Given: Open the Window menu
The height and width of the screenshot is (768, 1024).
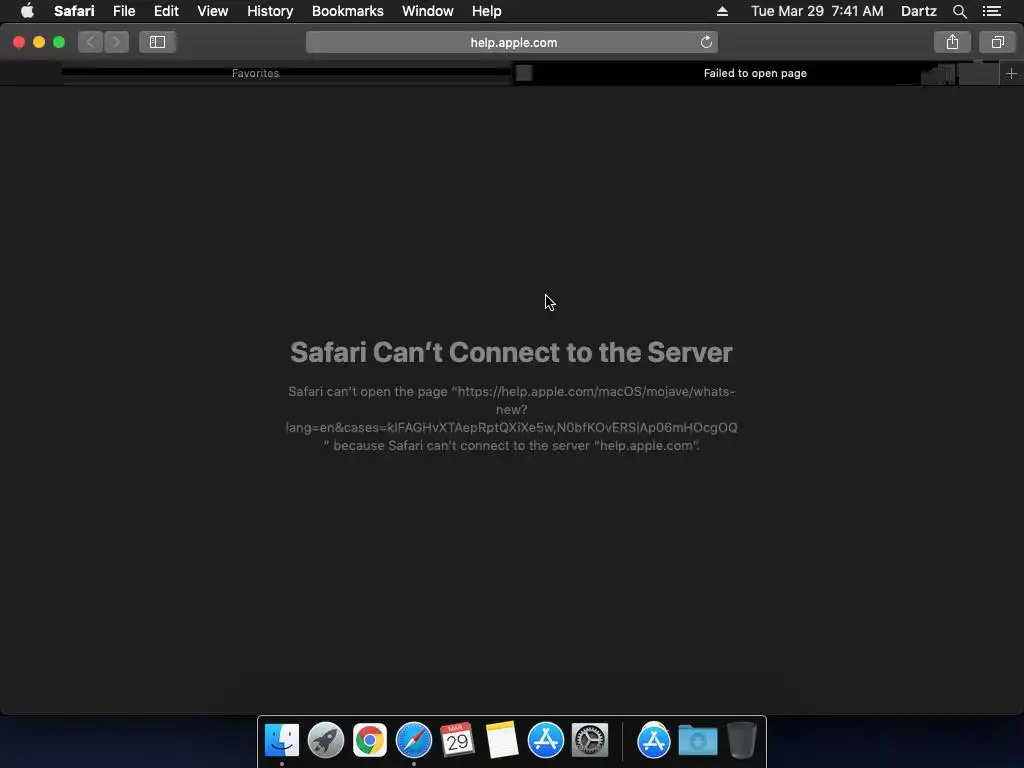Looking at the screenshot, I should (x=428, y=11).
